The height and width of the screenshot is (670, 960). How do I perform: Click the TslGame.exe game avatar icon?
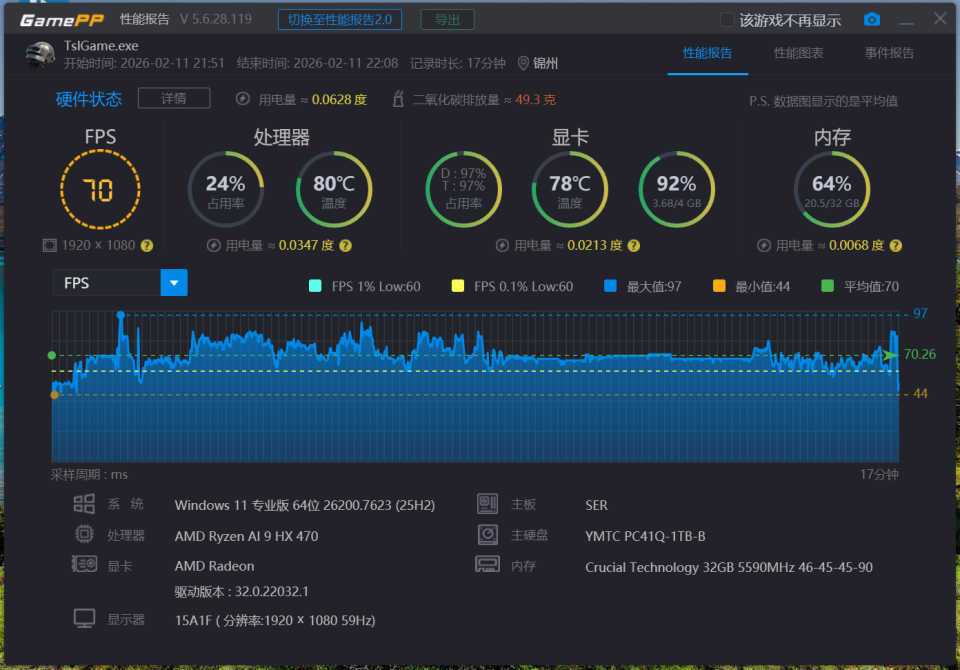tap(40, 55)
